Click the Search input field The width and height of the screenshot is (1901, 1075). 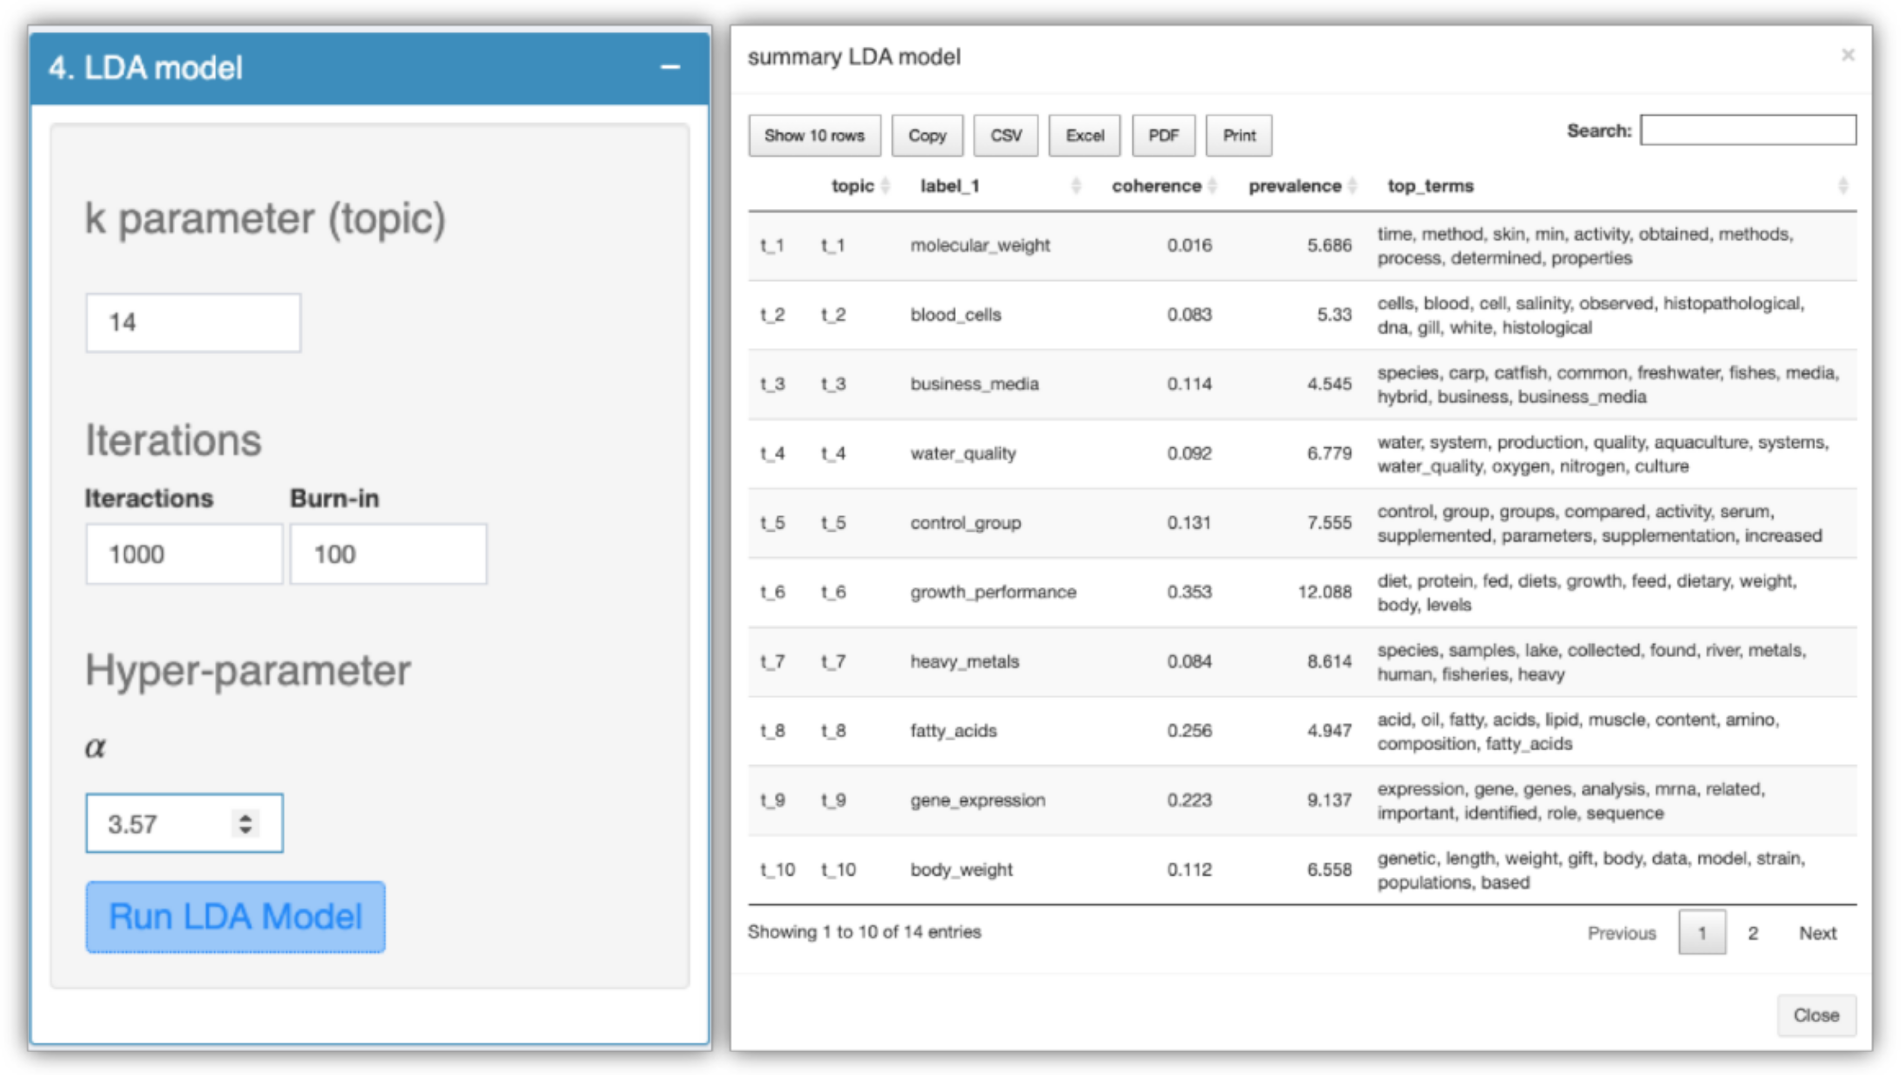(x=1747, y=130)
